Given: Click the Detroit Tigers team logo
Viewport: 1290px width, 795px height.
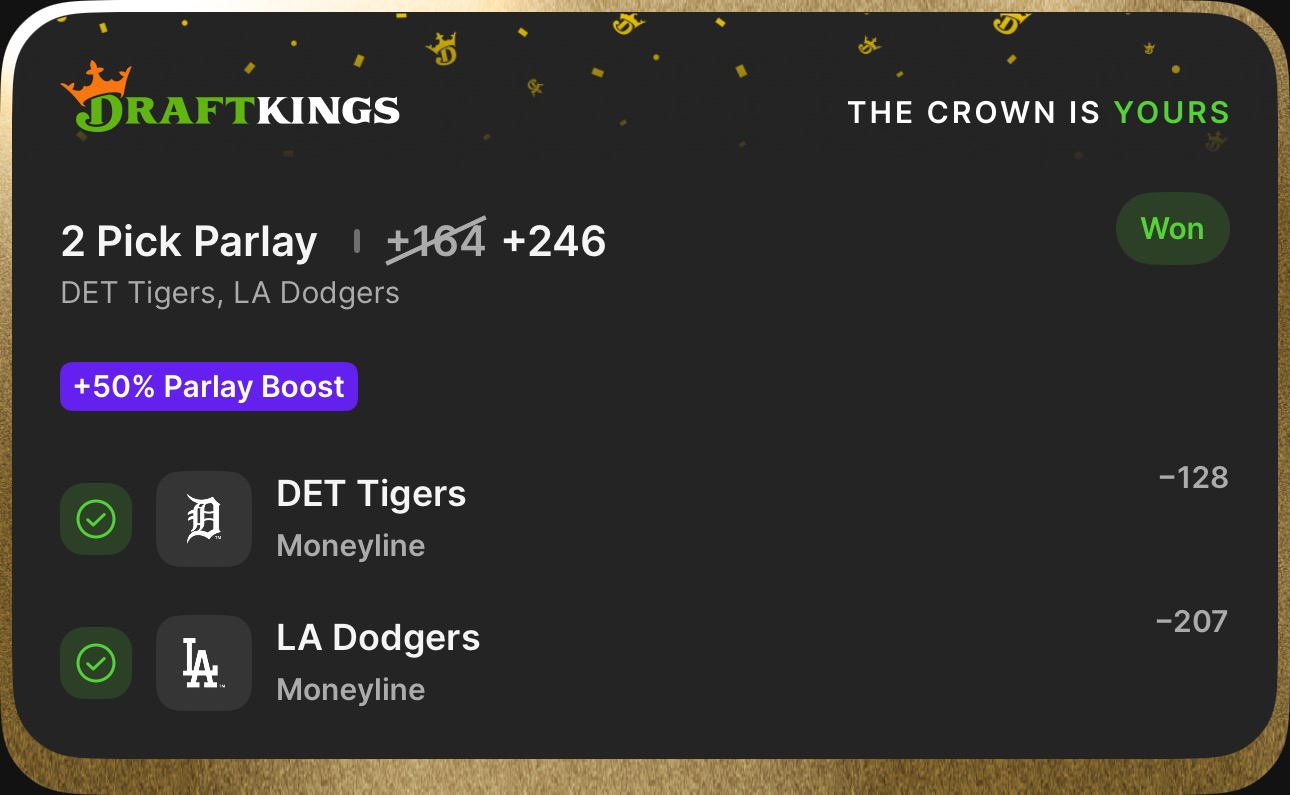Looking at the screenshot, I should 204,519.
